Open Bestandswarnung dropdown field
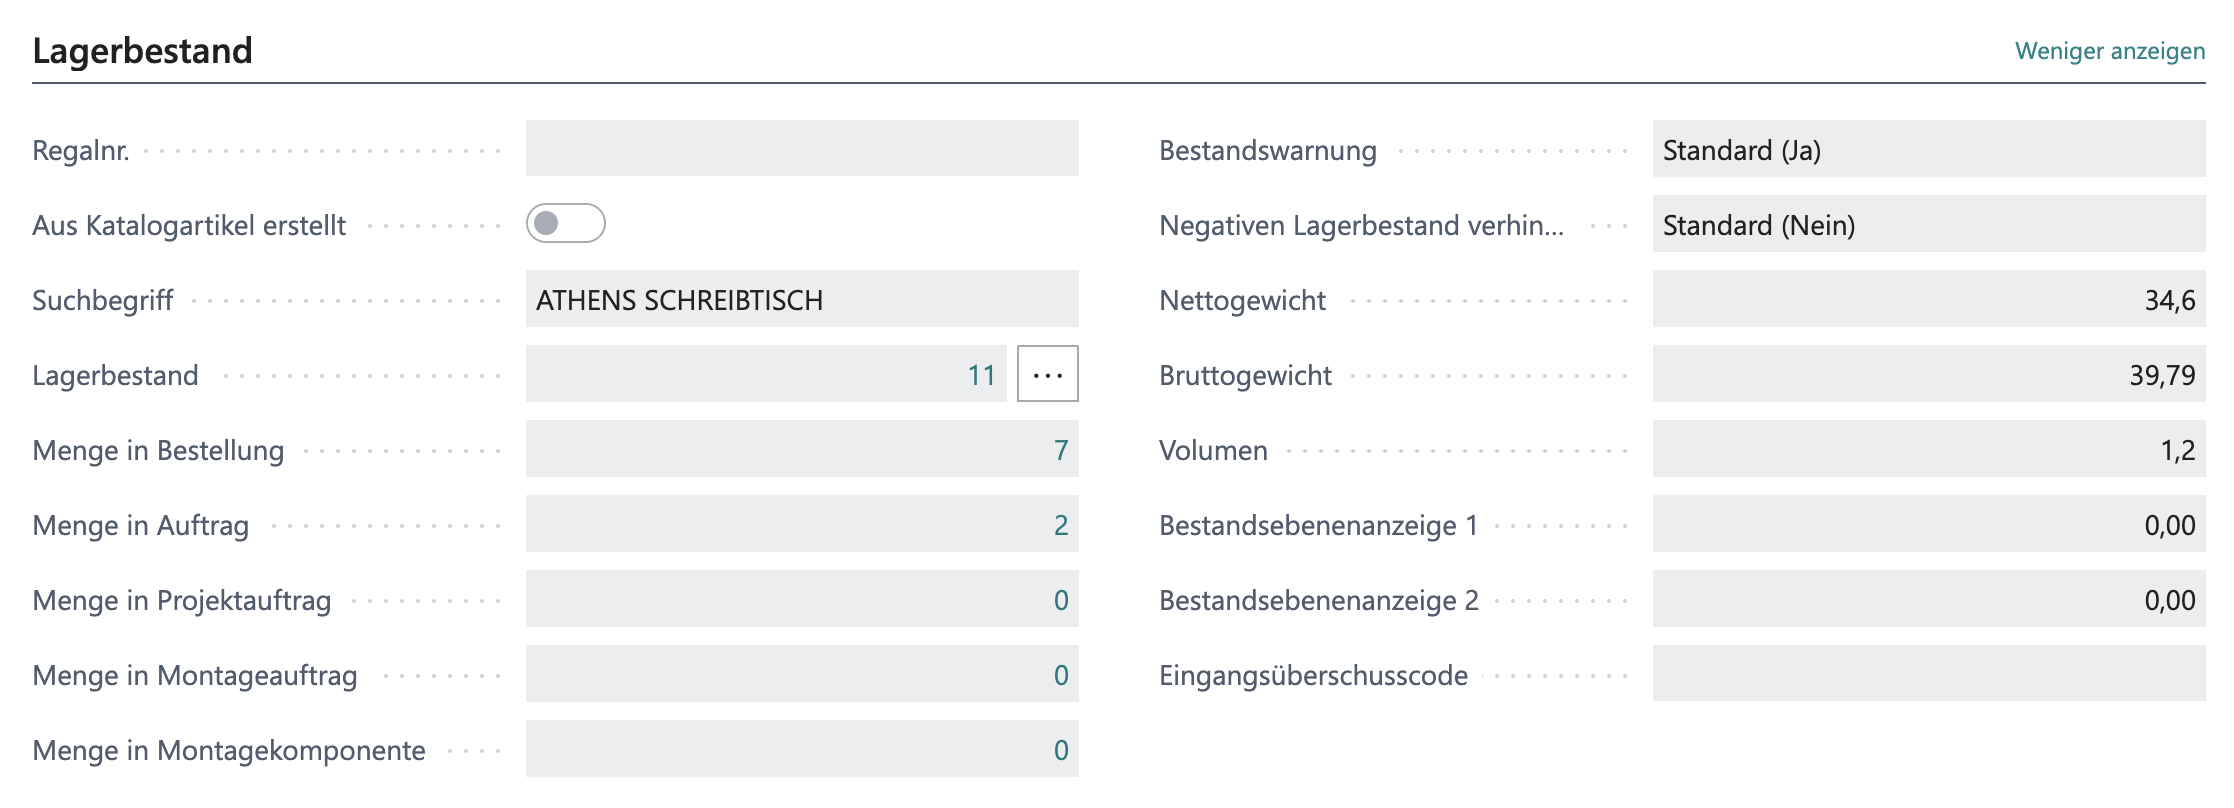 point(1927,149)
